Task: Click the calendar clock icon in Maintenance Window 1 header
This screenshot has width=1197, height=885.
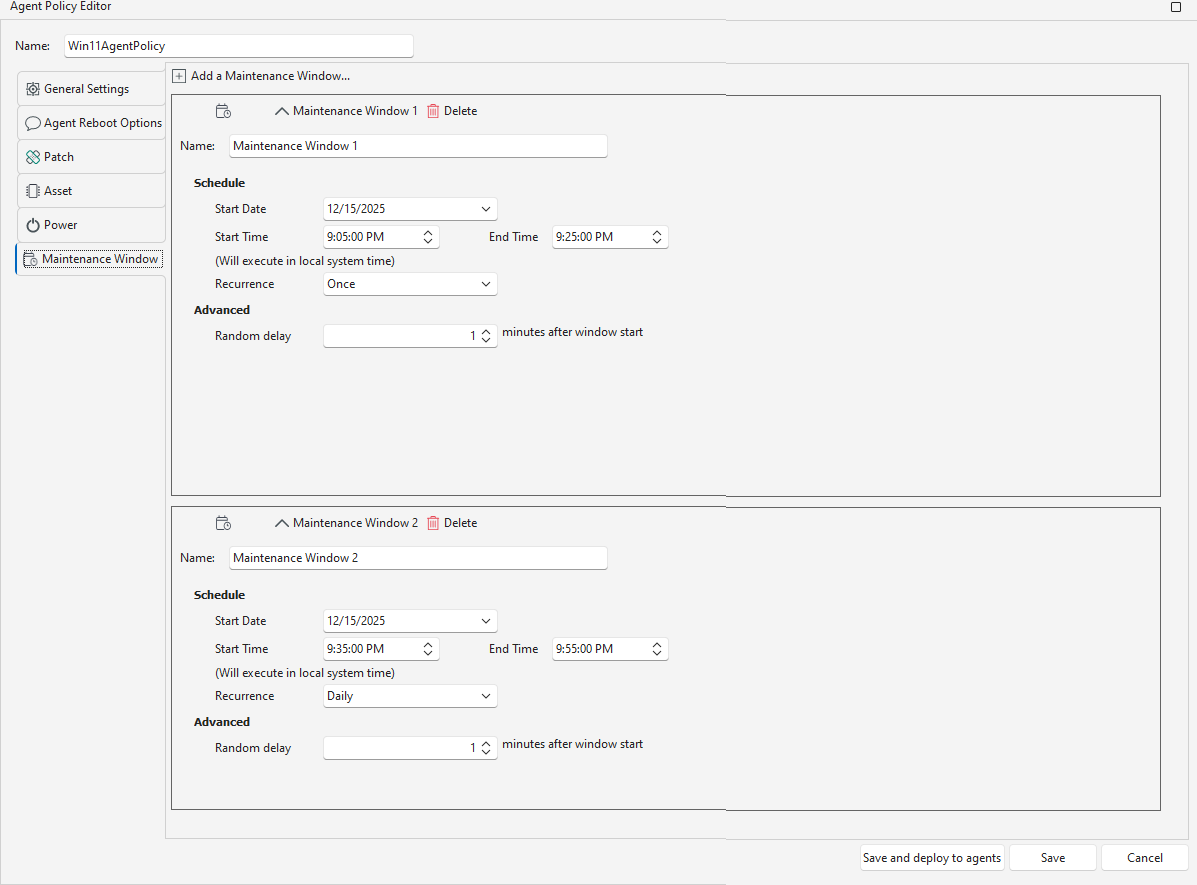Action: pyautogui.click(x=224, y=111)
